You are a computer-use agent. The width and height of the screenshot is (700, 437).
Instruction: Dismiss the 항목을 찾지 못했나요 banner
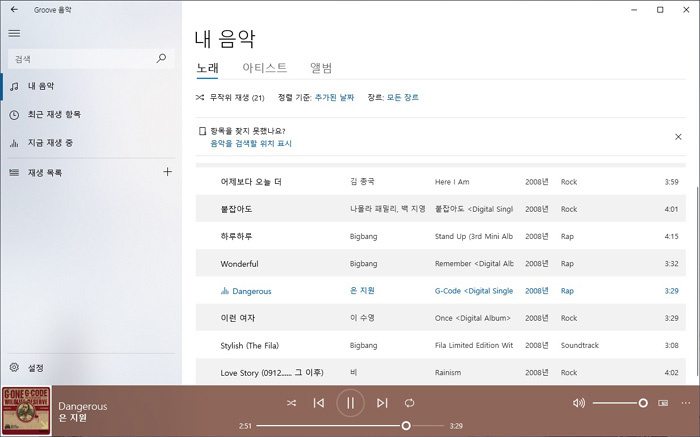coord(678,137)
